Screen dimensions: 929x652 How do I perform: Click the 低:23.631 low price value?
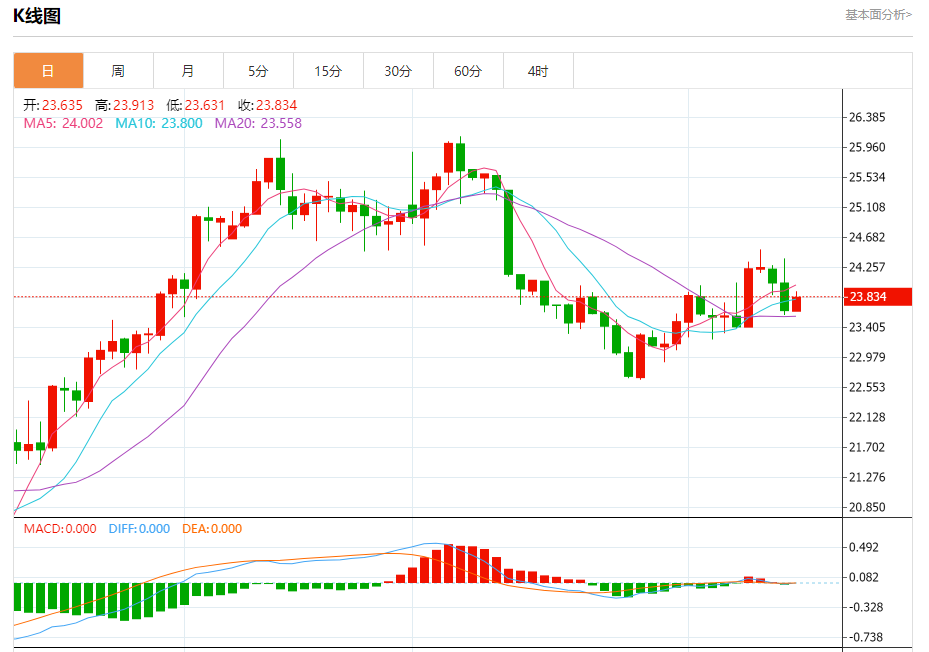tap(196, 106)
